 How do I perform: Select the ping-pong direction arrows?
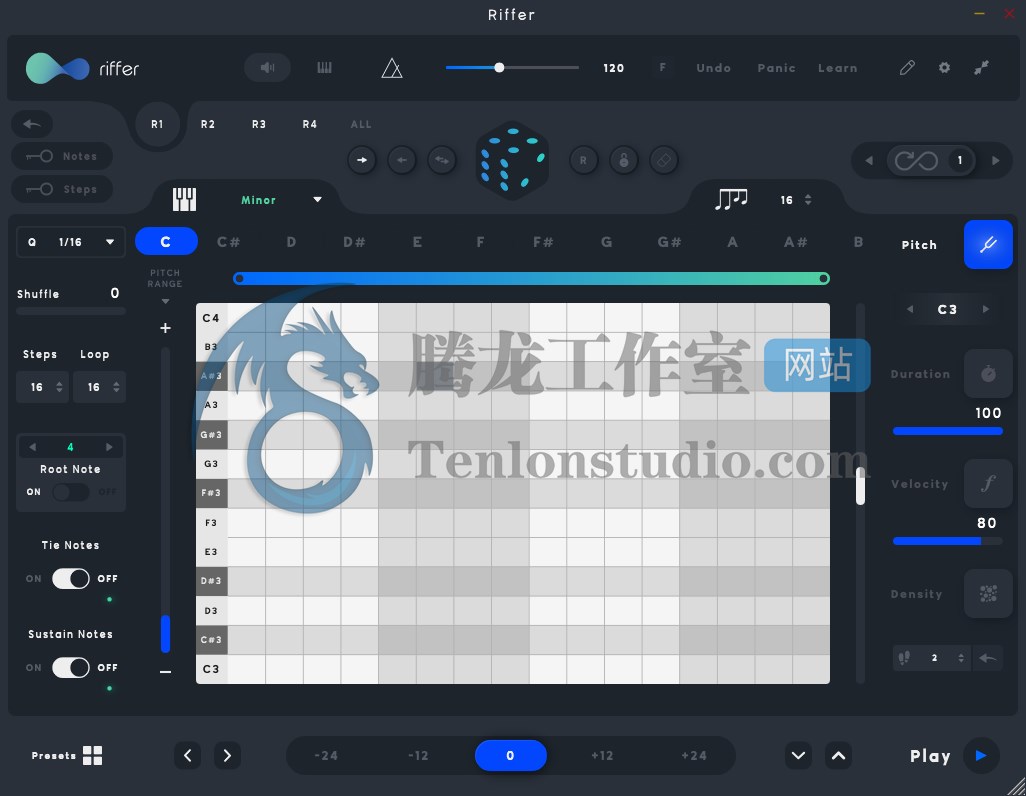442,160
